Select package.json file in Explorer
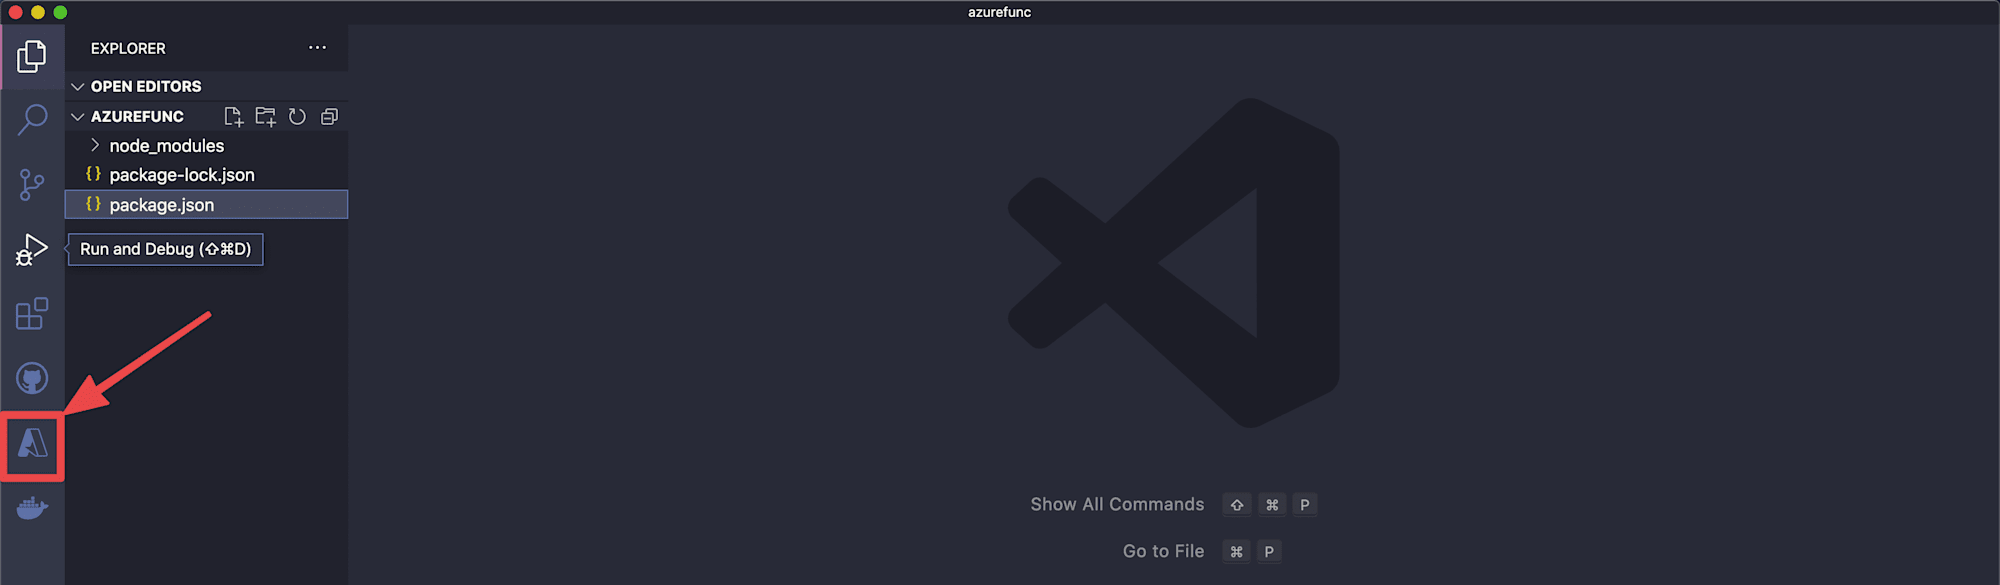This screenshot has width=2000, height=585. (206, 204)
